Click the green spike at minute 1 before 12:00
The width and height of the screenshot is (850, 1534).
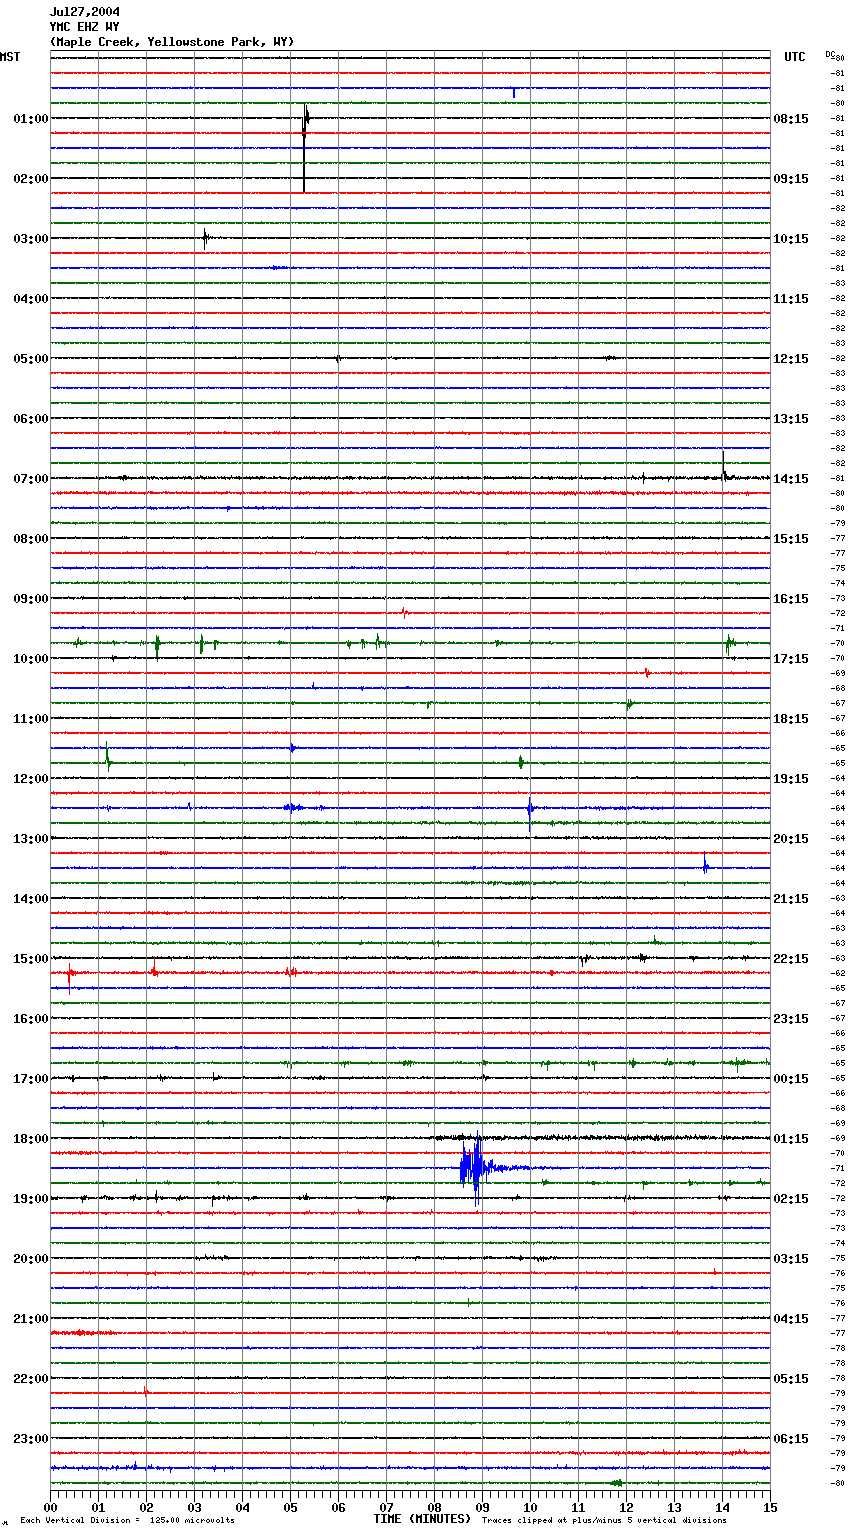click(x=108, y=757)
